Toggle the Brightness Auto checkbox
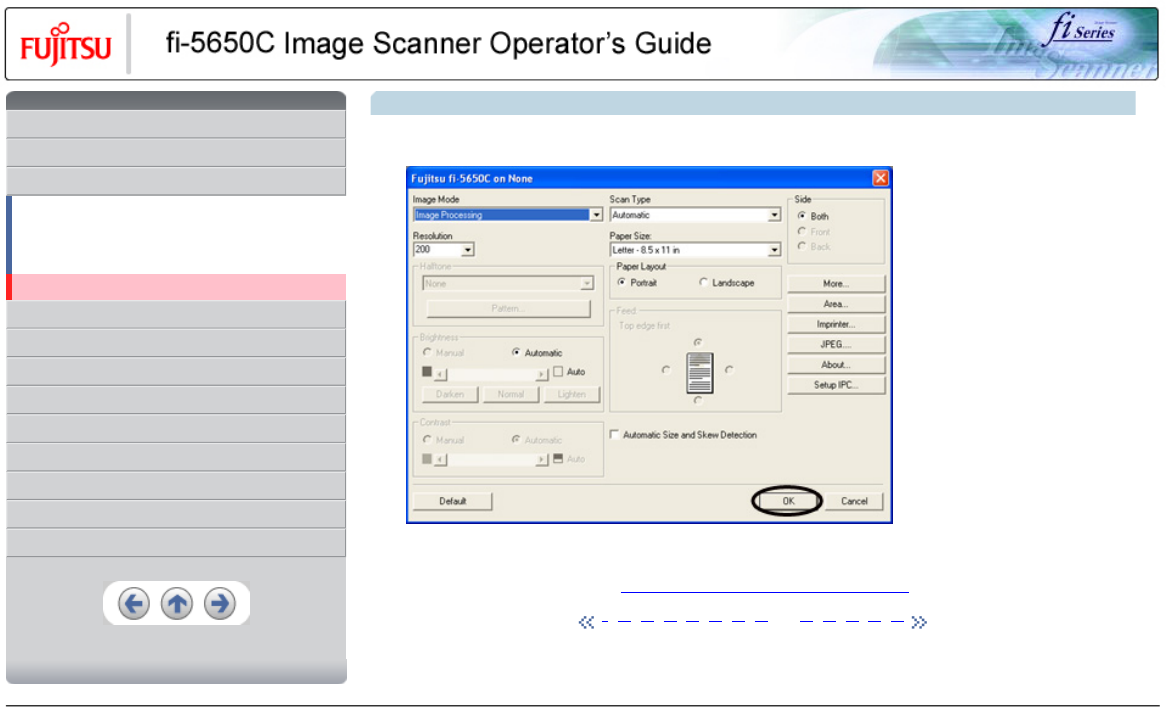Image resolution: width=1166 pixels, height=709 pixels. [558, 371]
